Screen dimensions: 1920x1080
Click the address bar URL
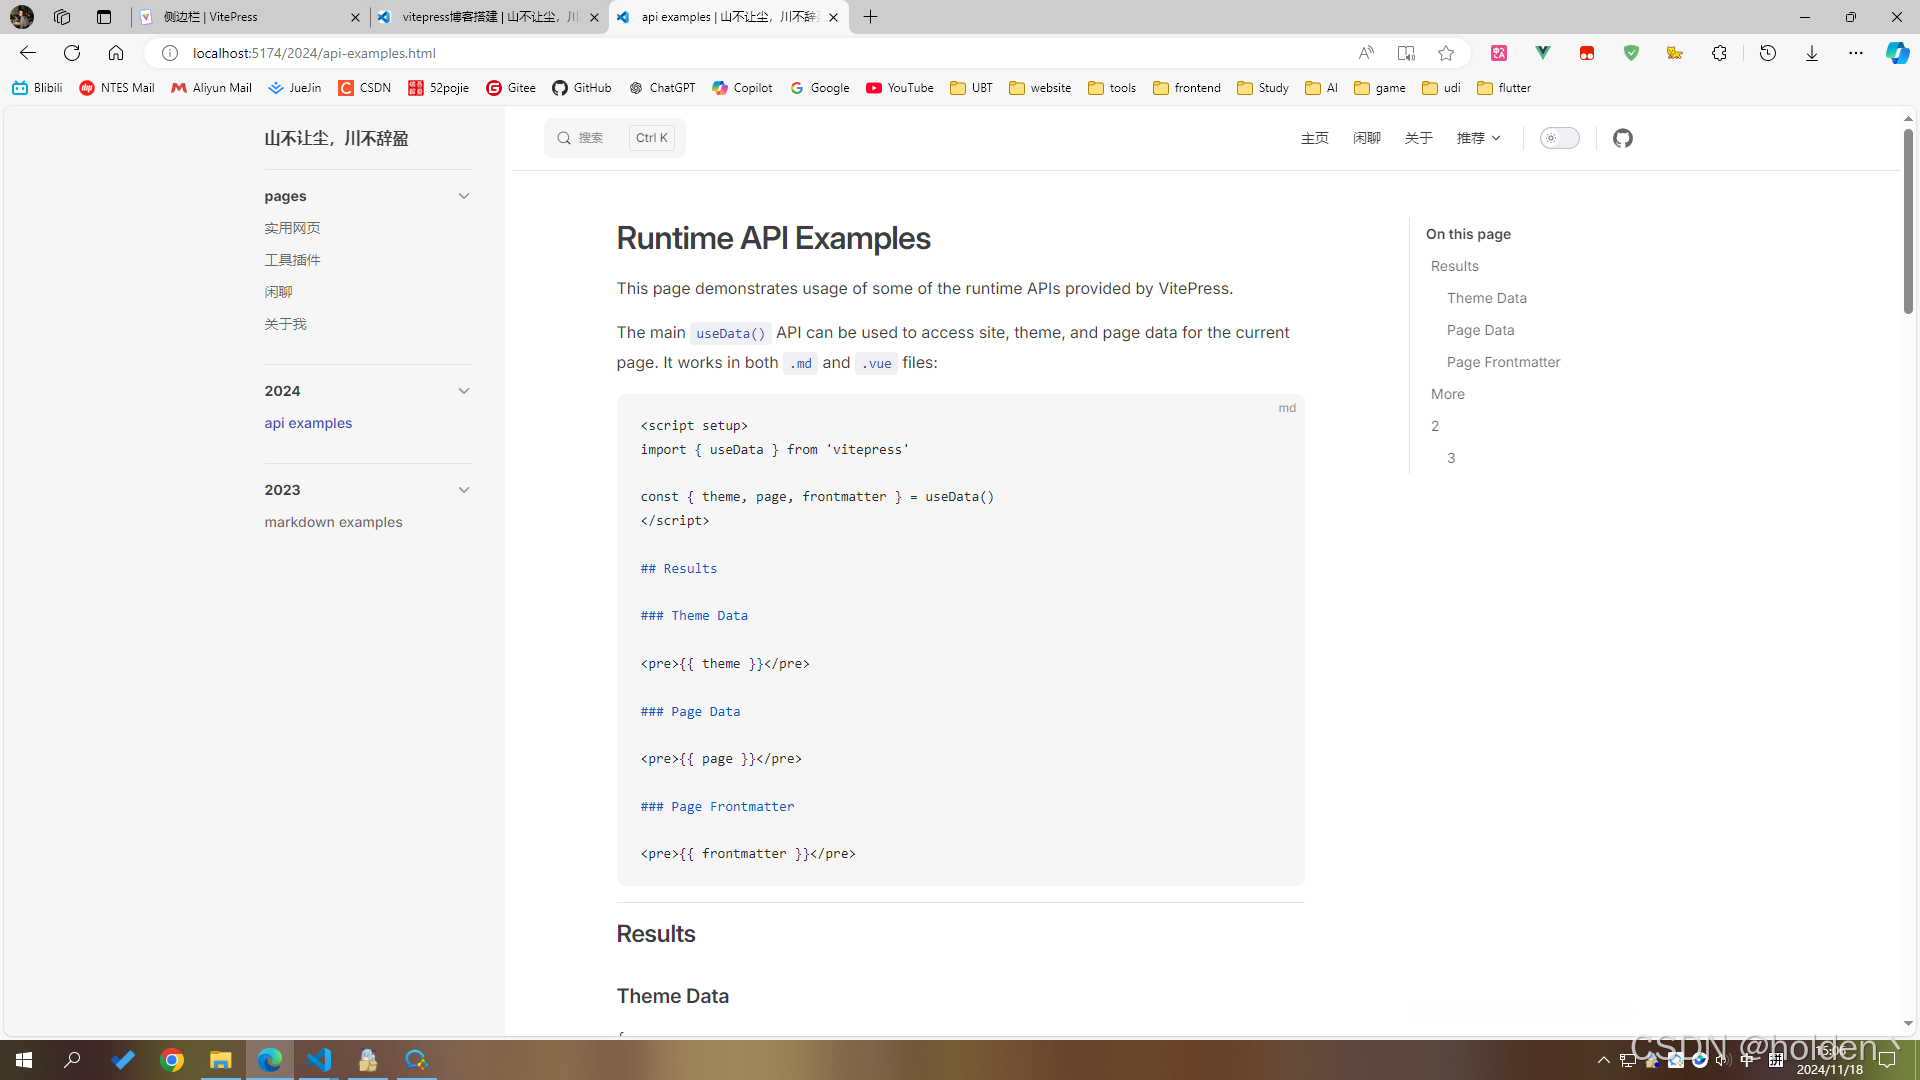click(x=314, y=53)
